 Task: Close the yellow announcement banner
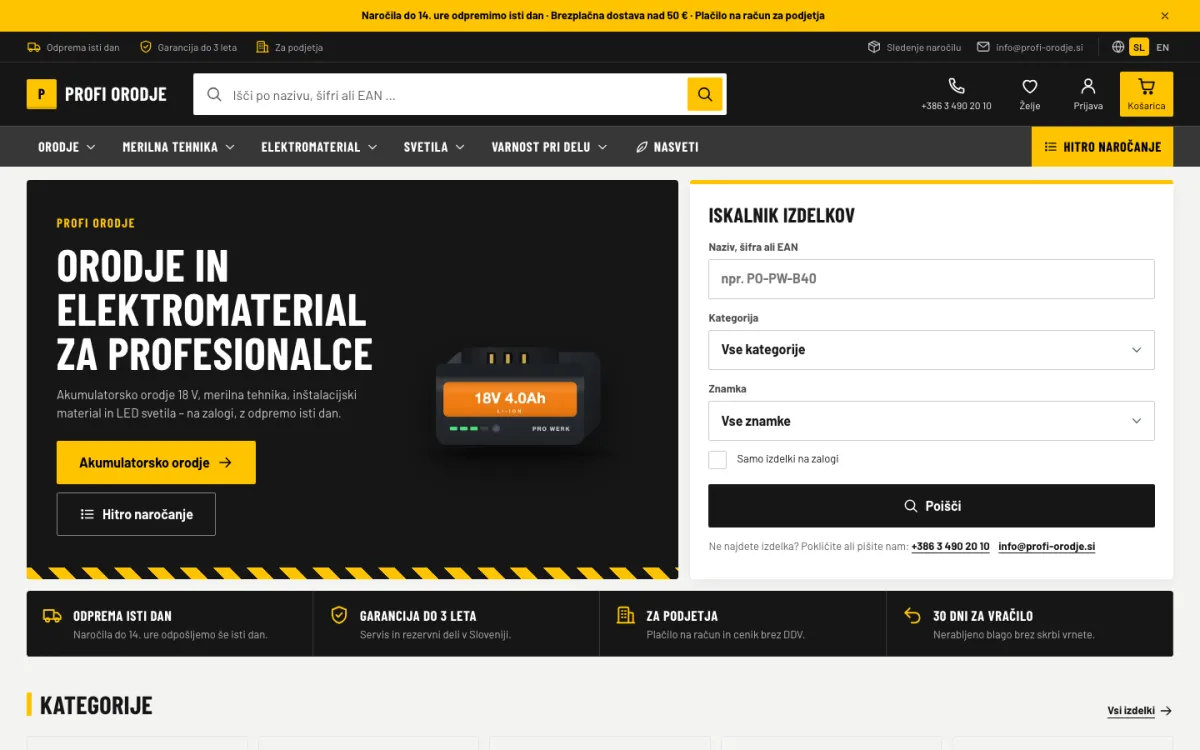point(1165,16)
